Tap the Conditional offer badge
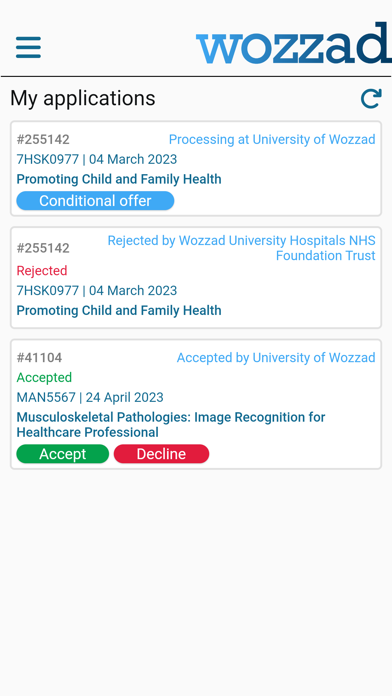The width and height of the screenshot is (392, 696). pyautogui.click(x=95, y=201)
